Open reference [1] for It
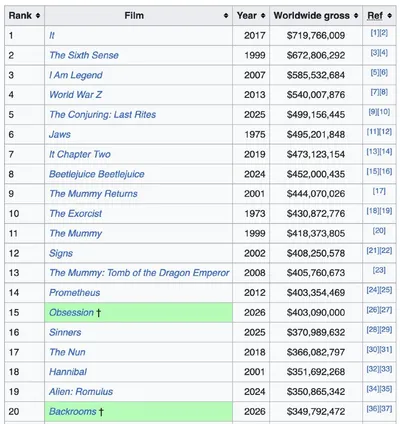The image size is (400, 424). tap(375, 33)
